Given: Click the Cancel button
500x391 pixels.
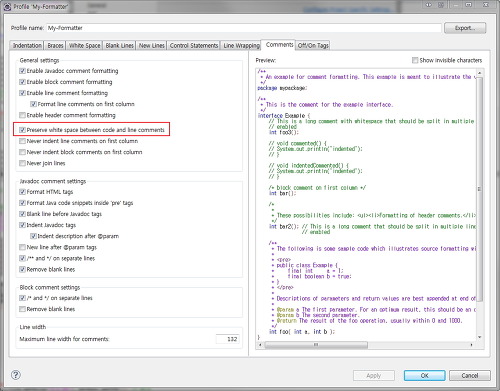Looking at the screenshot, I should 470,375.
